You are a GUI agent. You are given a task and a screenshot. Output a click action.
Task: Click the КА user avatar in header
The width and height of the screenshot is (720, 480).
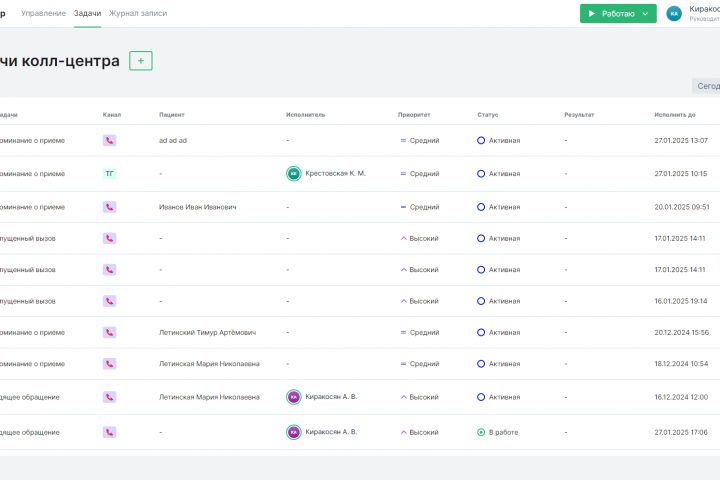pos(674,14)
